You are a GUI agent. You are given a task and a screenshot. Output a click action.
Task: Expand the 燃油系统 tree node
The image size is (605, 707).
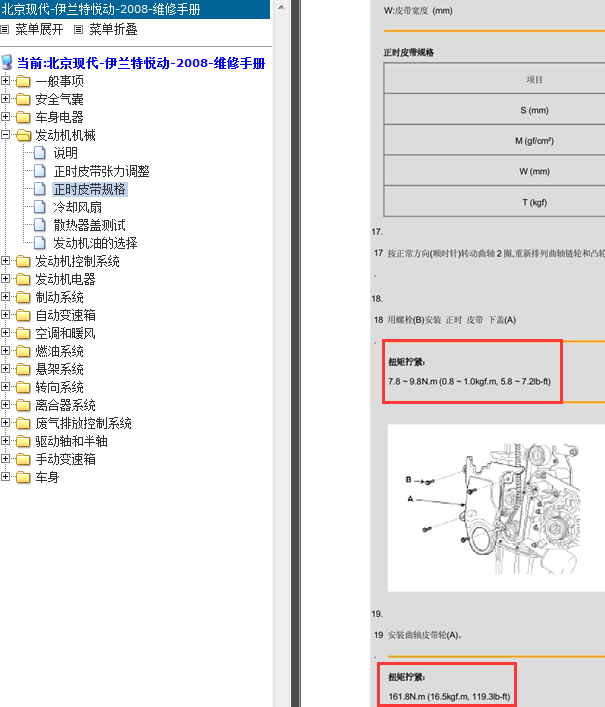[x=5, y=351]
